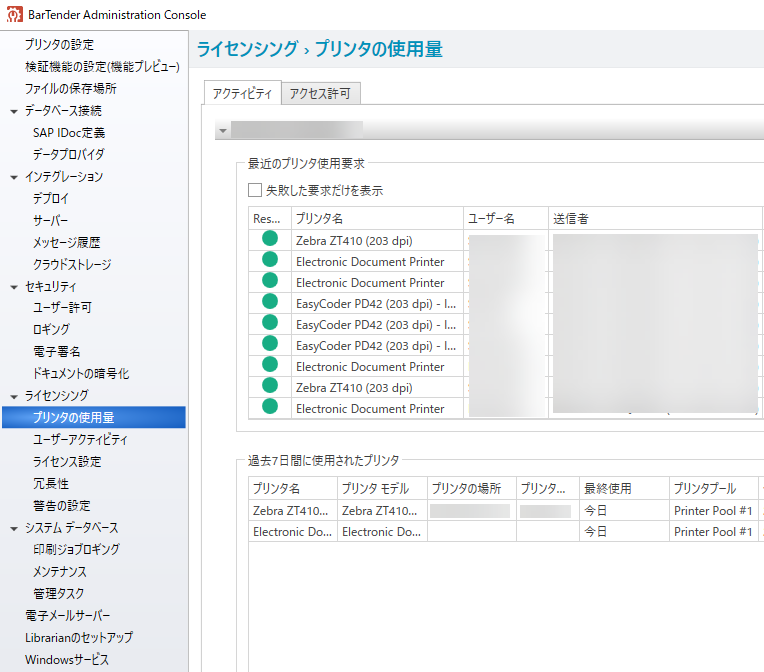The image size is (764, 672).
Task: Open Windowsサービス item
Action: (67, 659)
